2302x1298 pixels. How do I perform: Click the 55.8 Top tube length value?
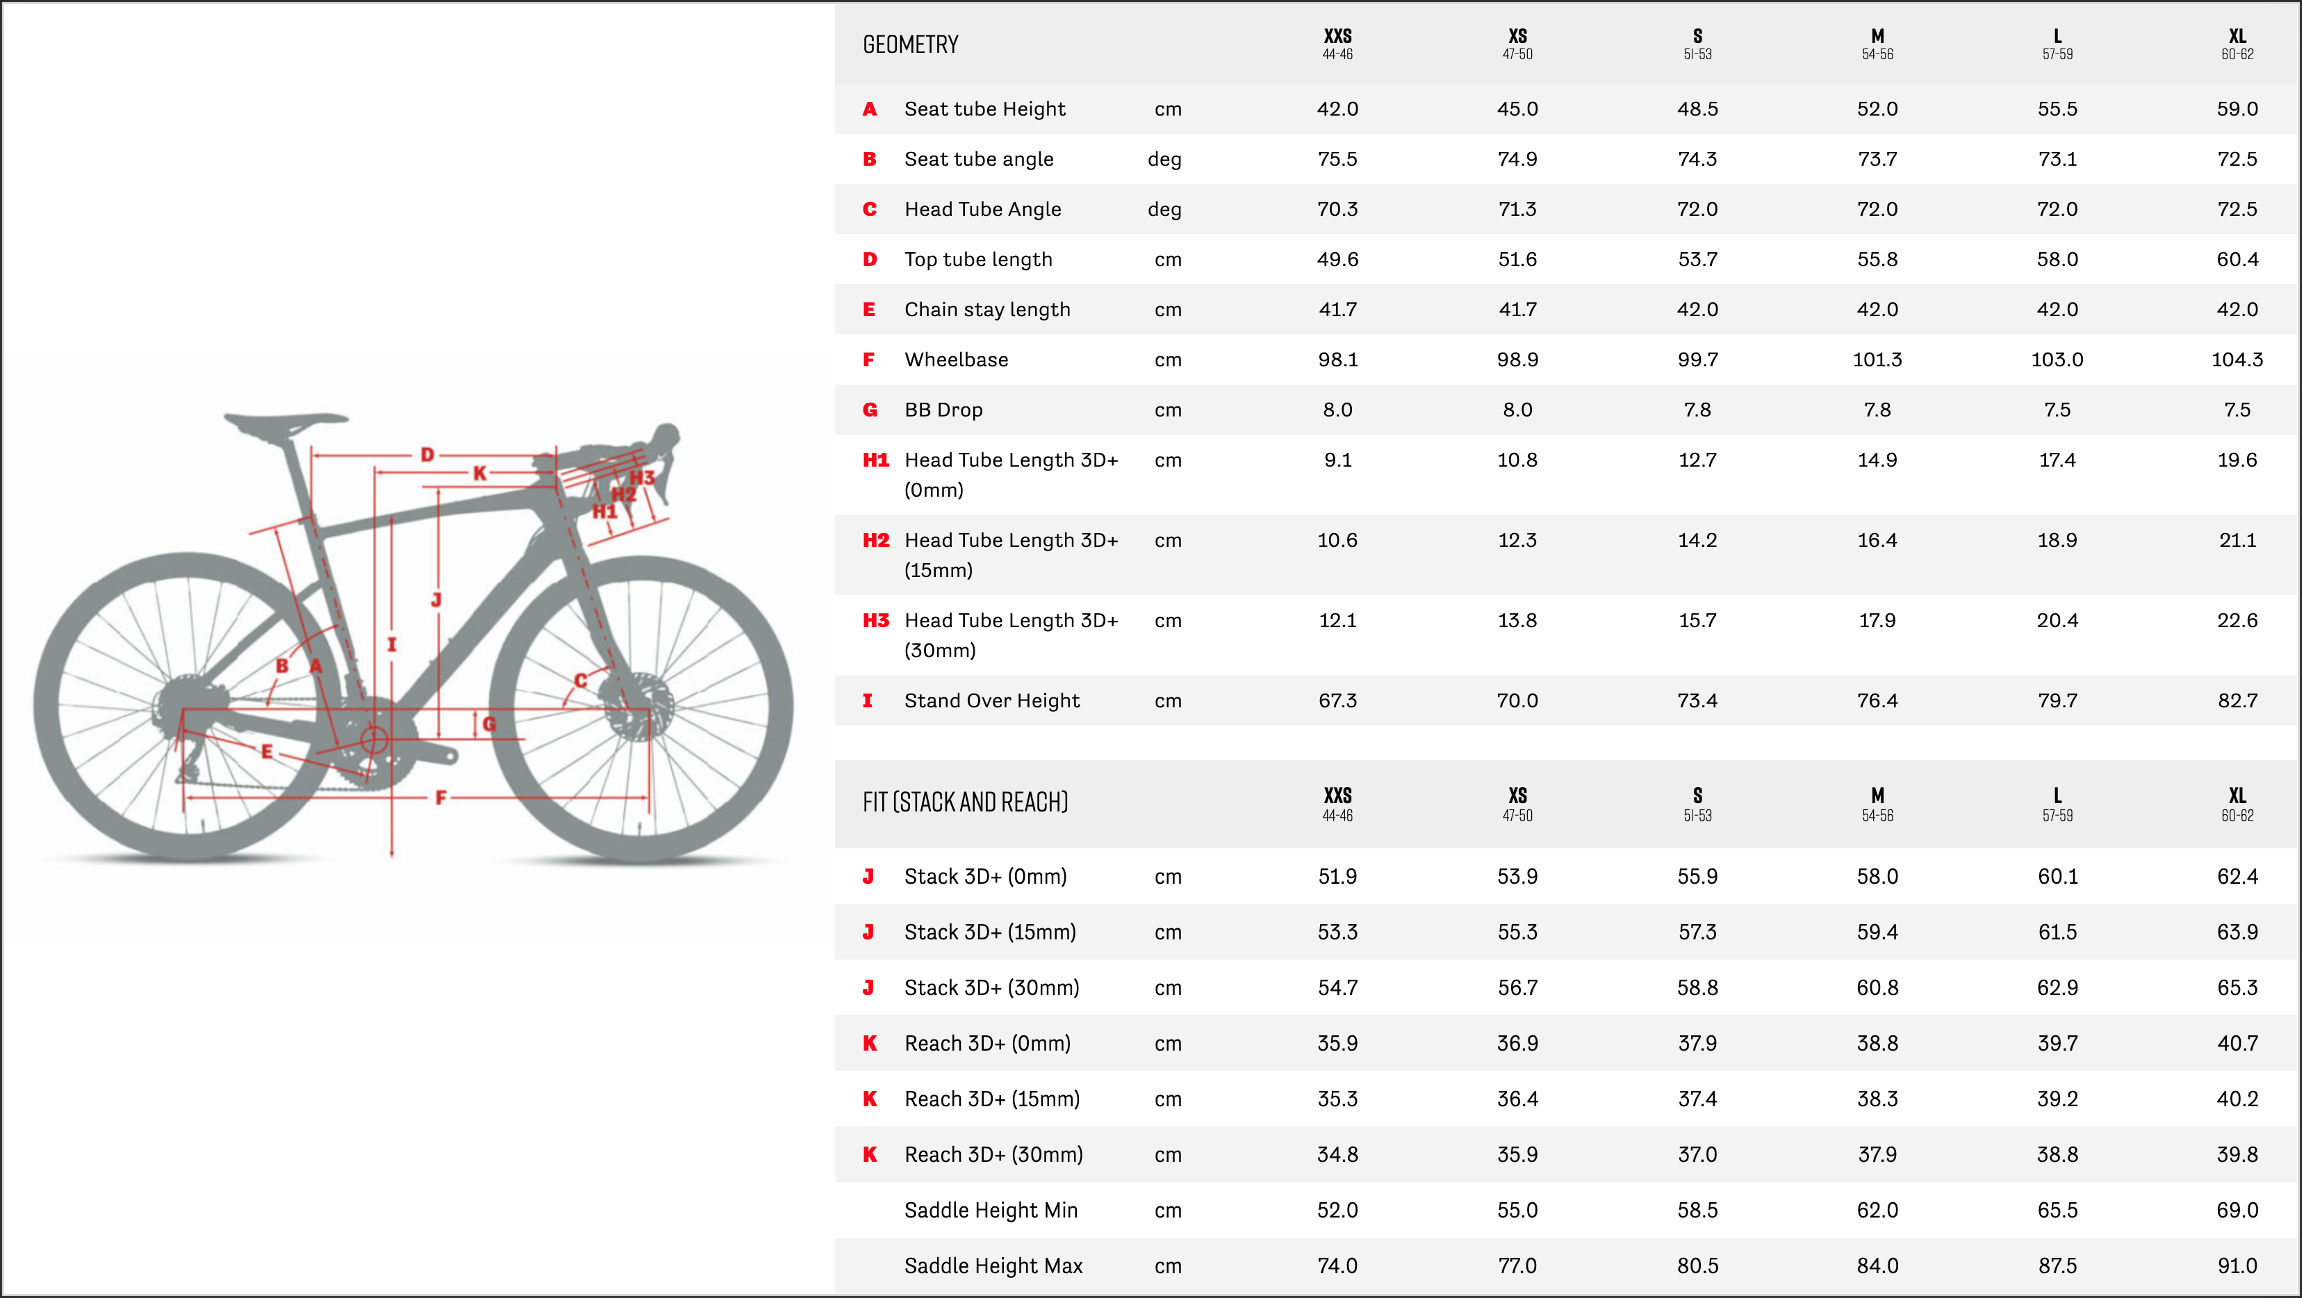(1877, 260)
